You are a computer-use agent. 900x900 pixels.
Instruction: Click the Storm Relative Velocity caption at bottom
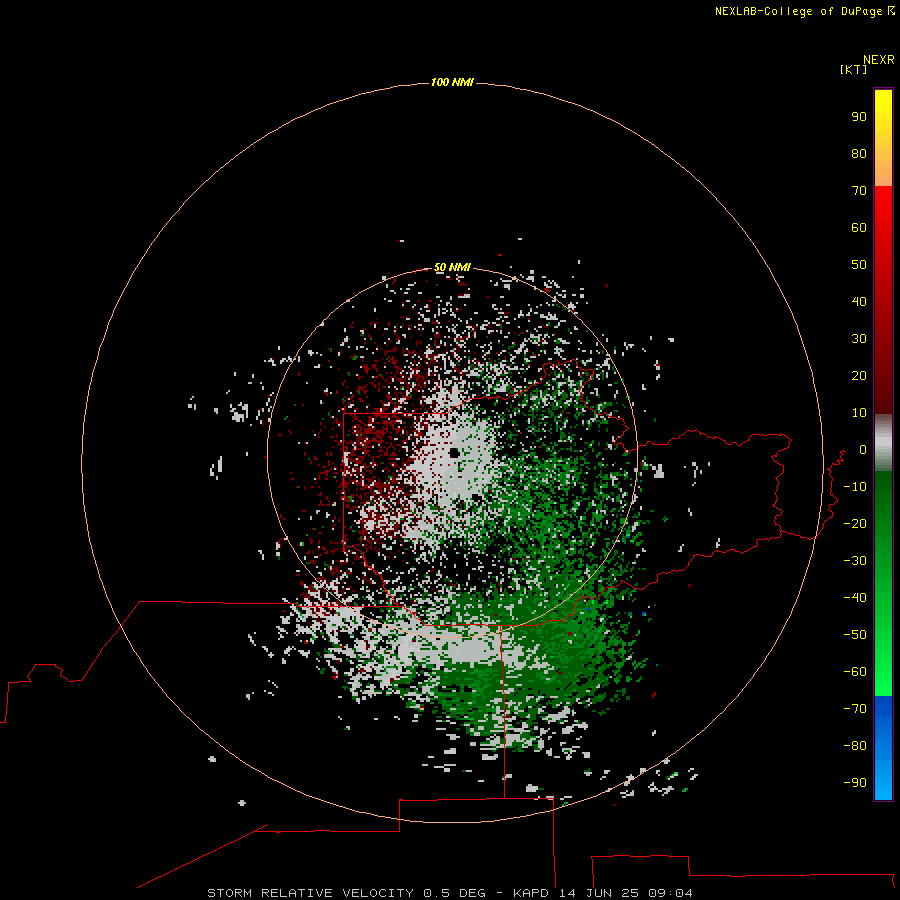(449, 893)
